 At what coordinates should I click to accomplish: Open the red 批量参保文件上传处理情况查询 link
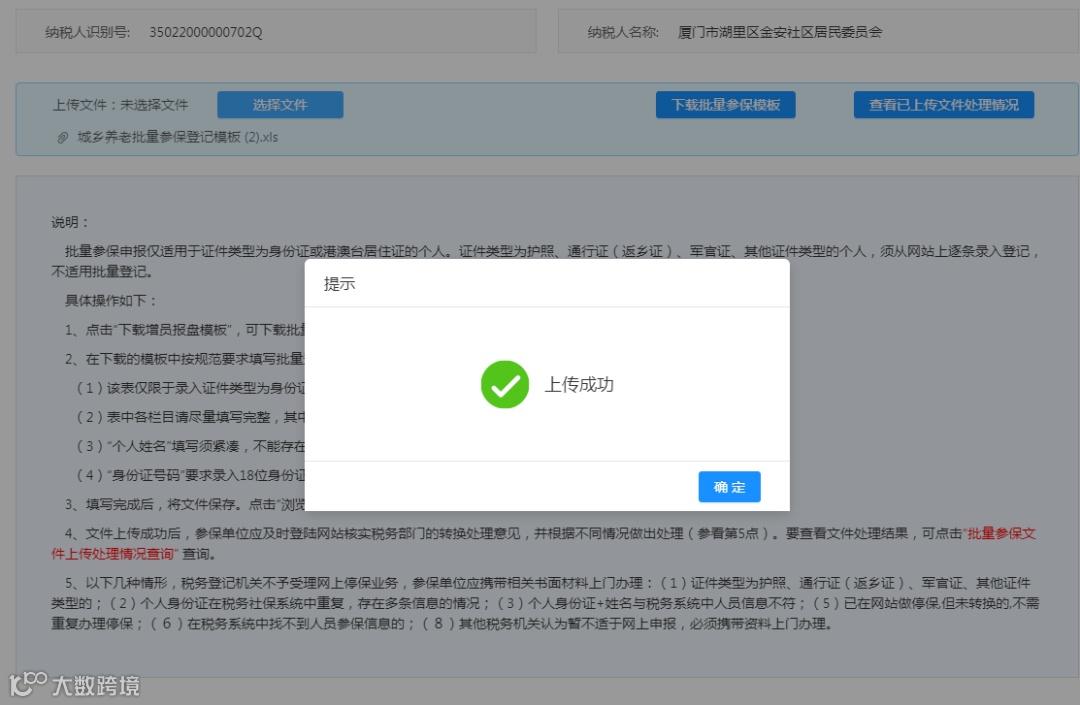[543, 543]
